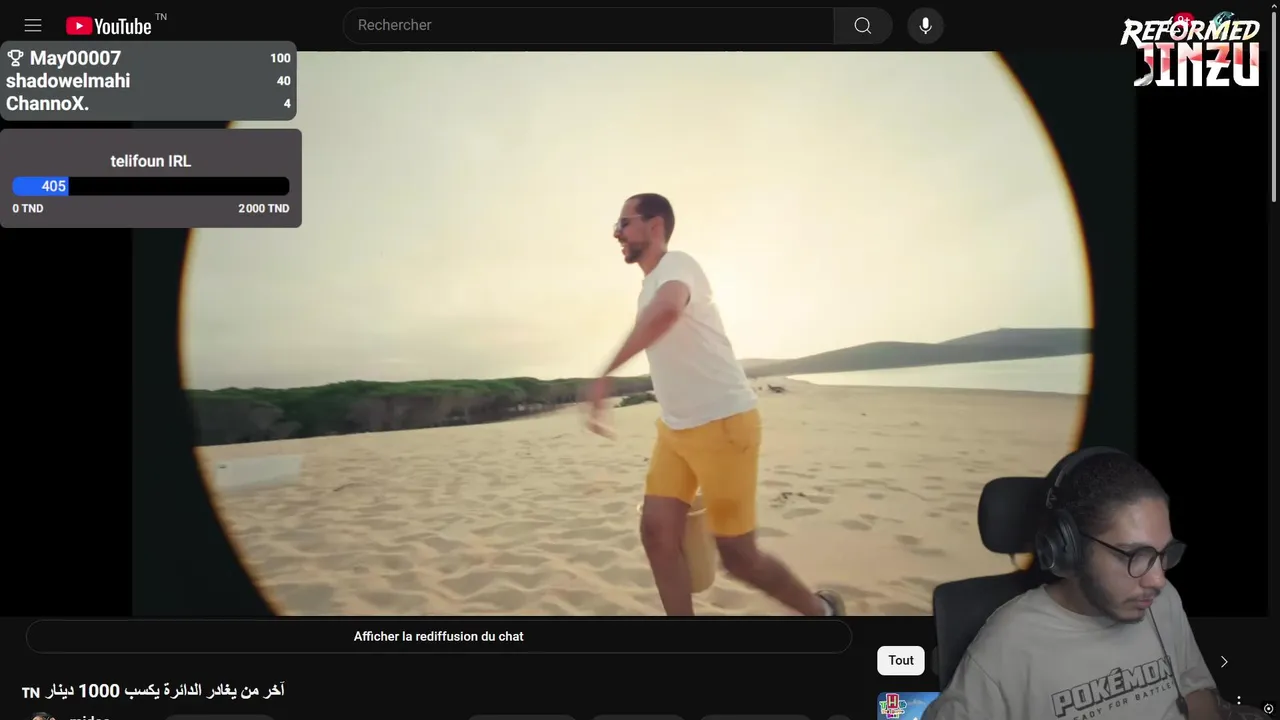Select the Tout filter chip

point(901,660)
